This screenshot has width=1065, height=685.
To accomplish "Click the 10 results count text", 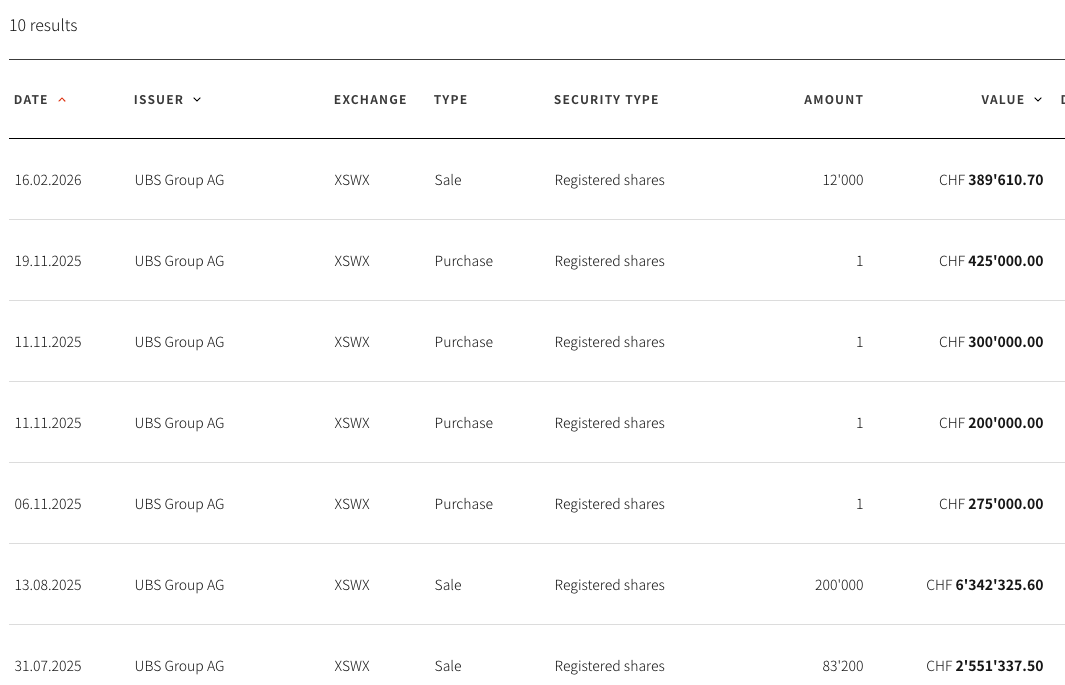I will (x=43, y=26).
